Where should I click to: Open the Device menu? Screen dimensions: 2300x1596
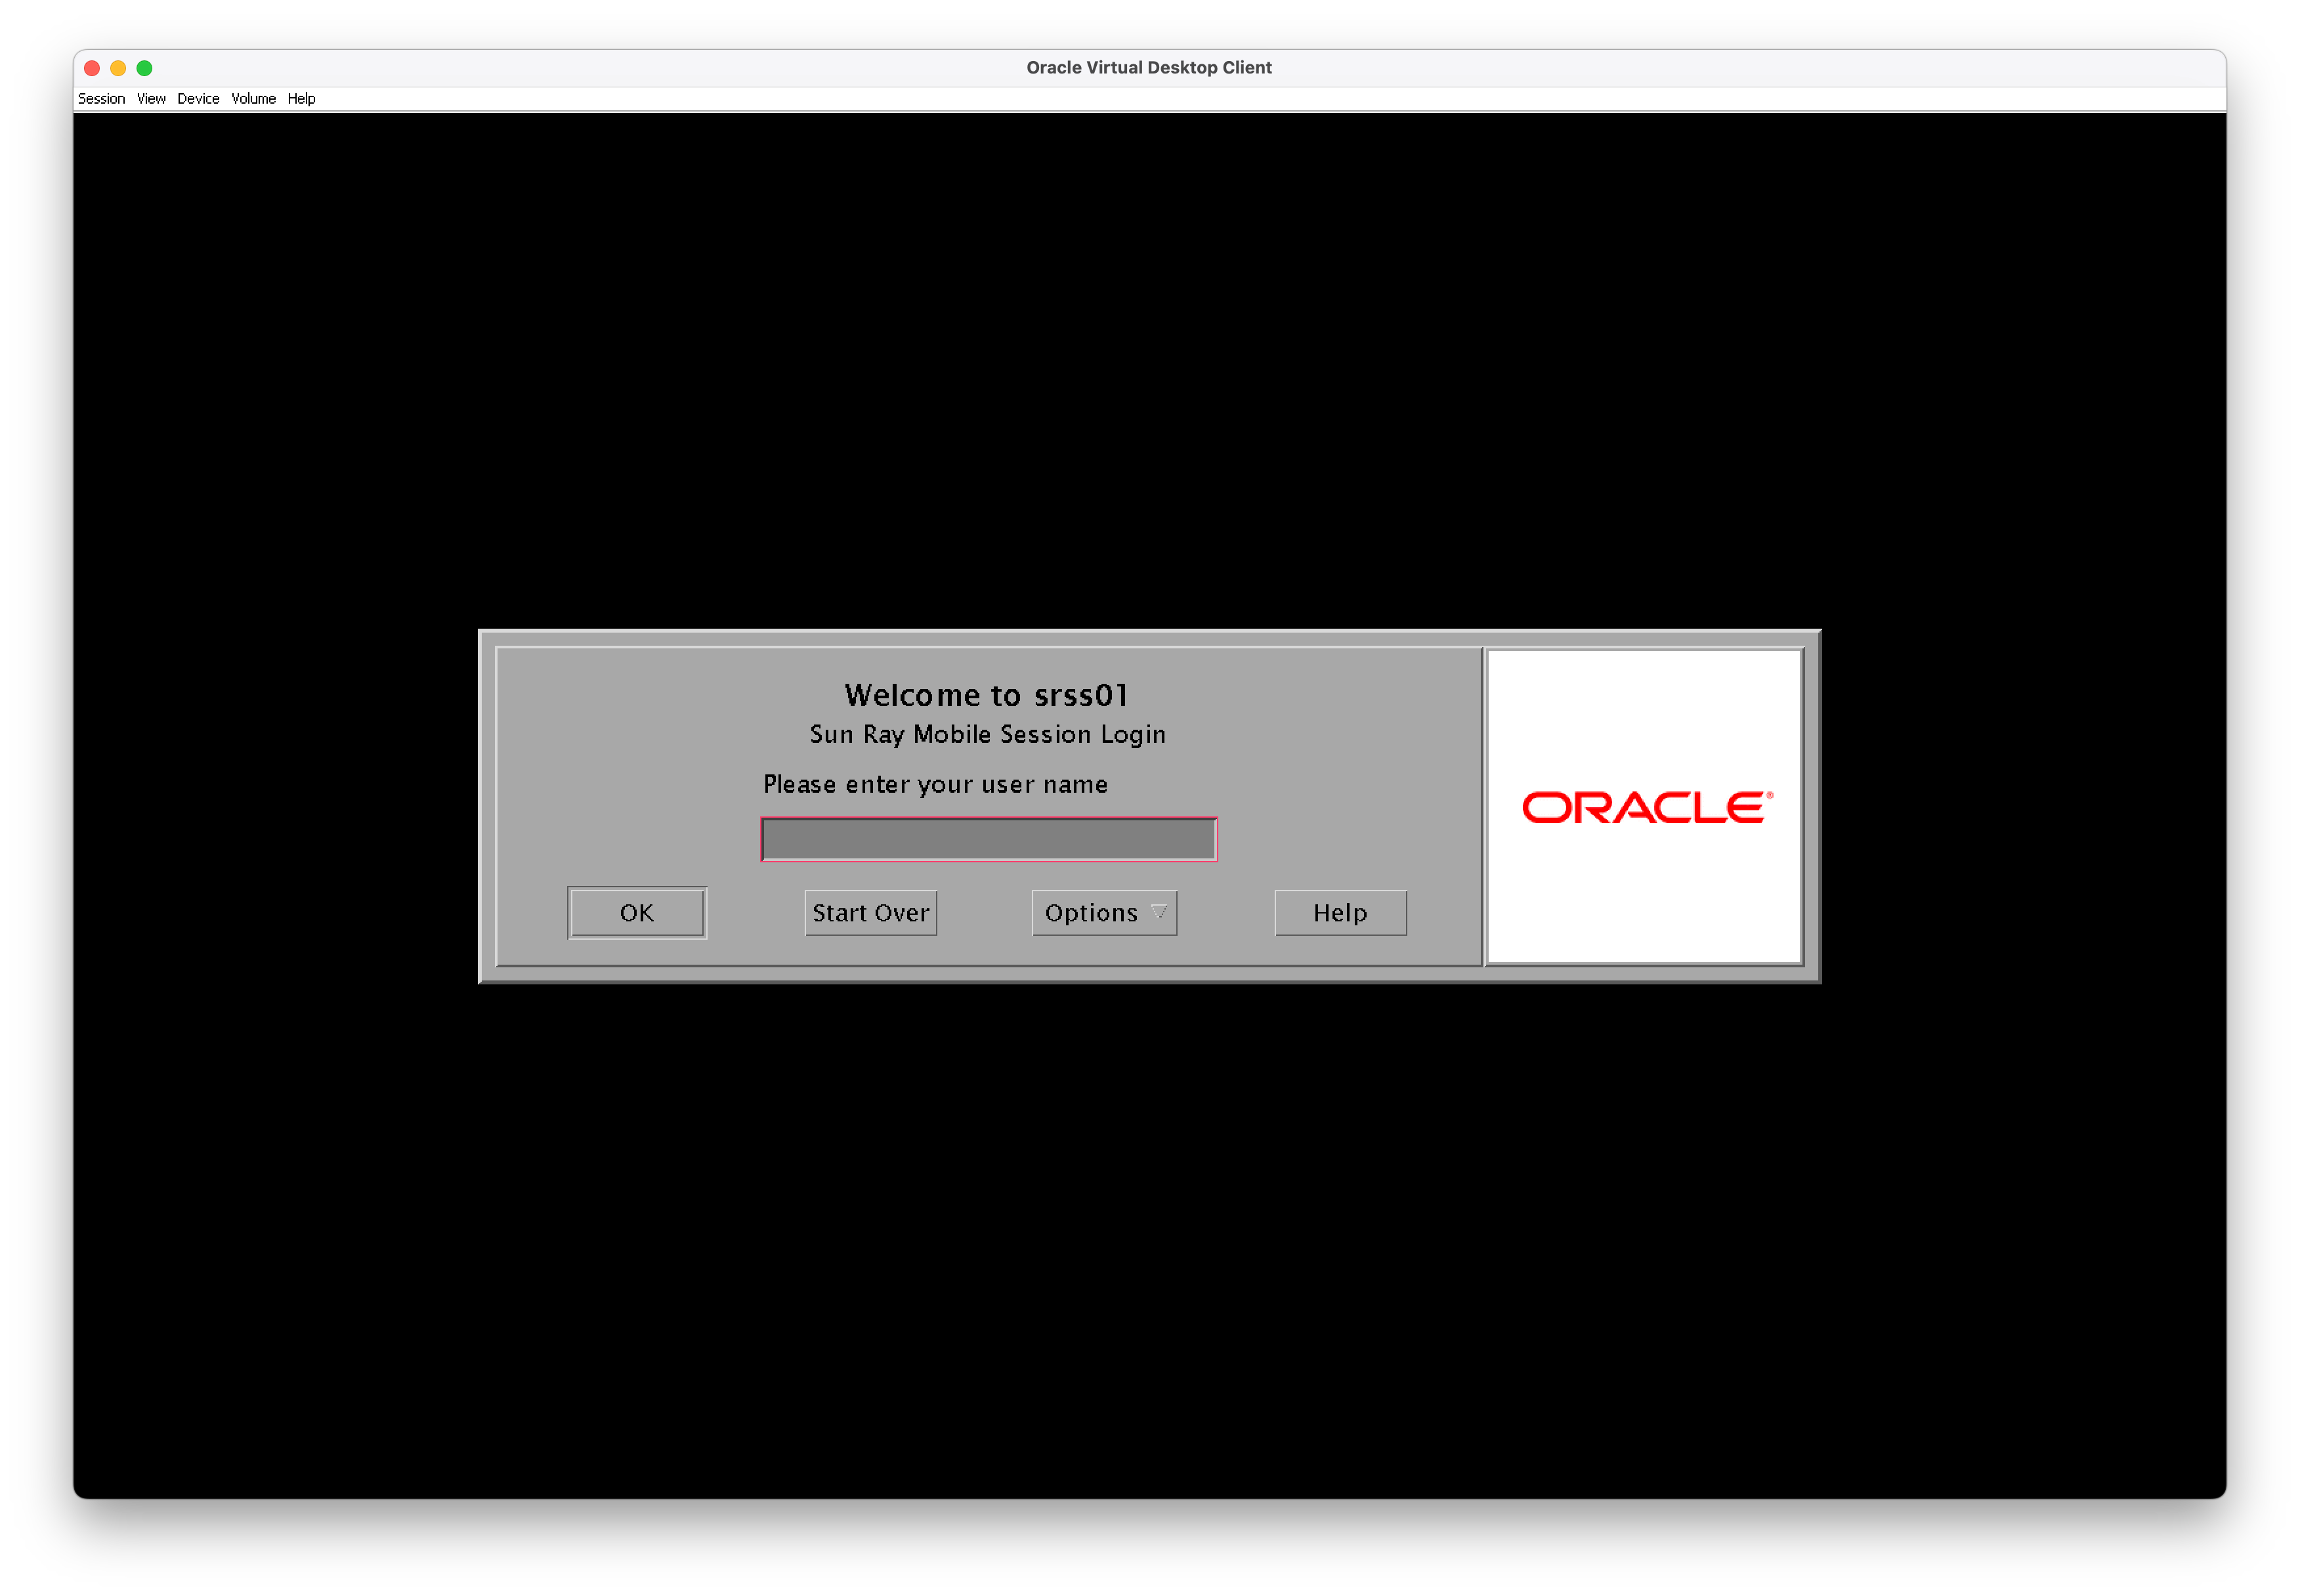coord(198,99)
